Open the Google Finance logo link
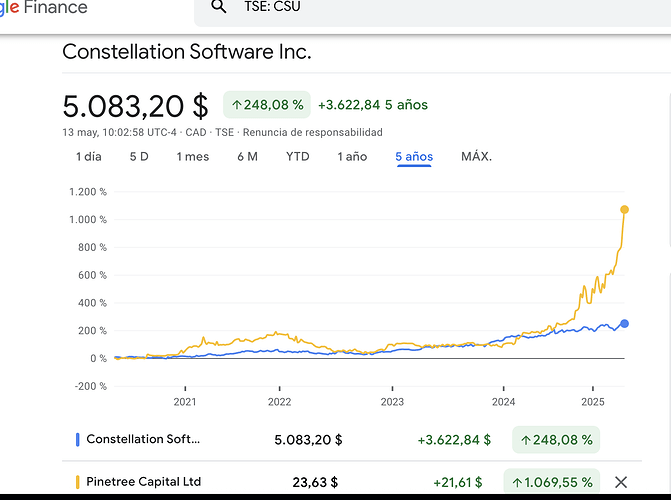Image resolution: width=671 pixels, height=500 pixels. coord(44,7)
